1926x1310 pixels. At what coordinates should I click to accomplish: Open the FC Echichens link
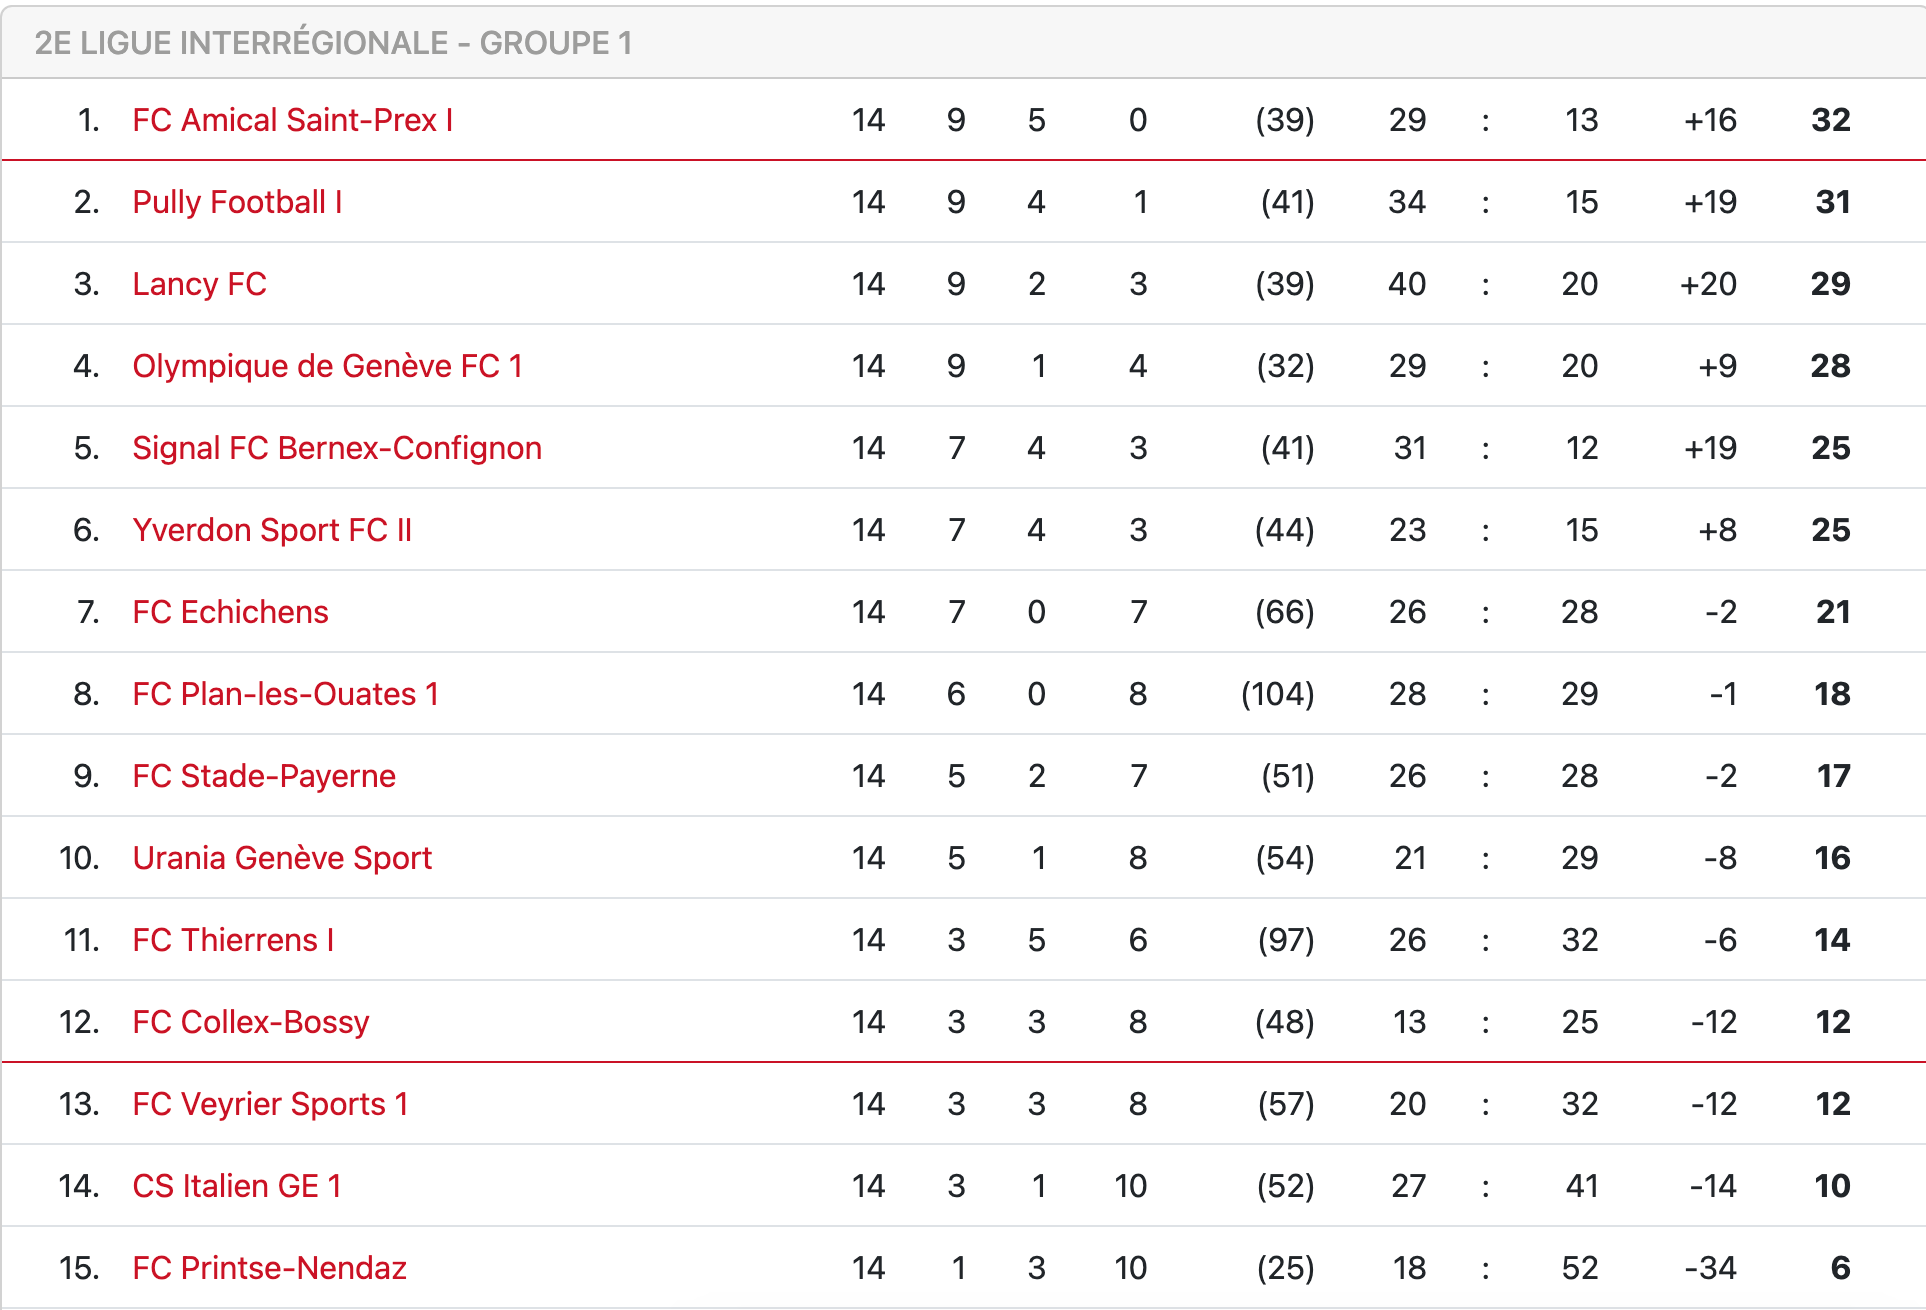click(230, 612)
